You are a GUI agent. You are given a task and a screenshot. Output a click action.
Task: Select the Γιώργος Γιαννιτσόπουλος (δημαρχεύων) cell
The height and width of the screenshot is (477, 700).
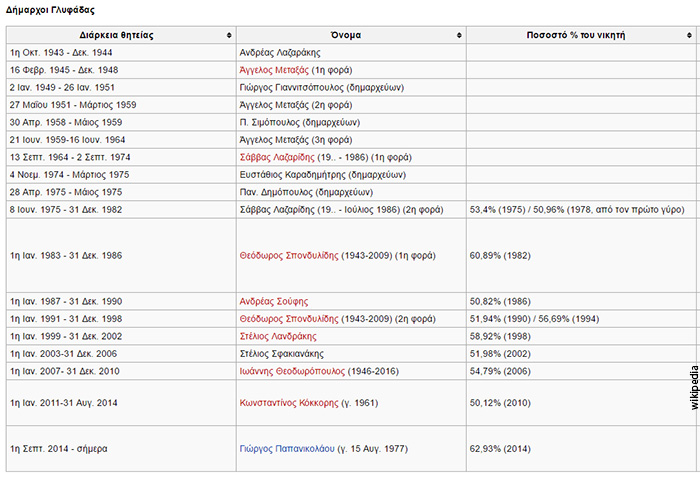[x=322, y=87]
